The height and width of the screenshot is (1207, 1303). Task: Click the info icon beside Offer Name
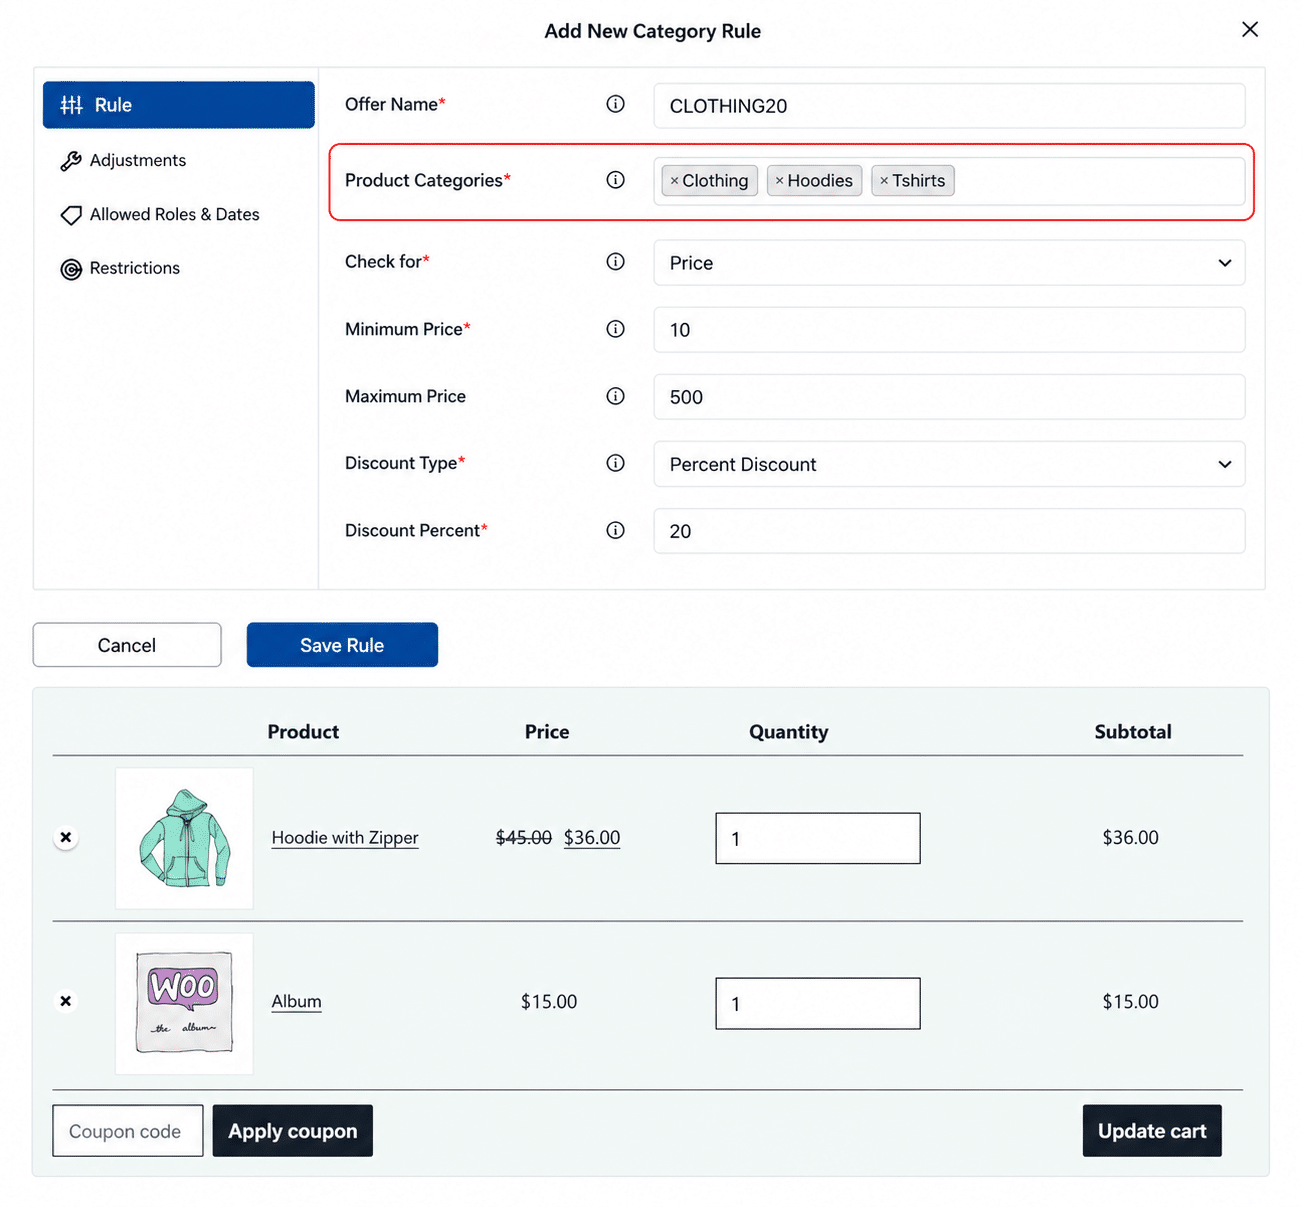[615, 104]
